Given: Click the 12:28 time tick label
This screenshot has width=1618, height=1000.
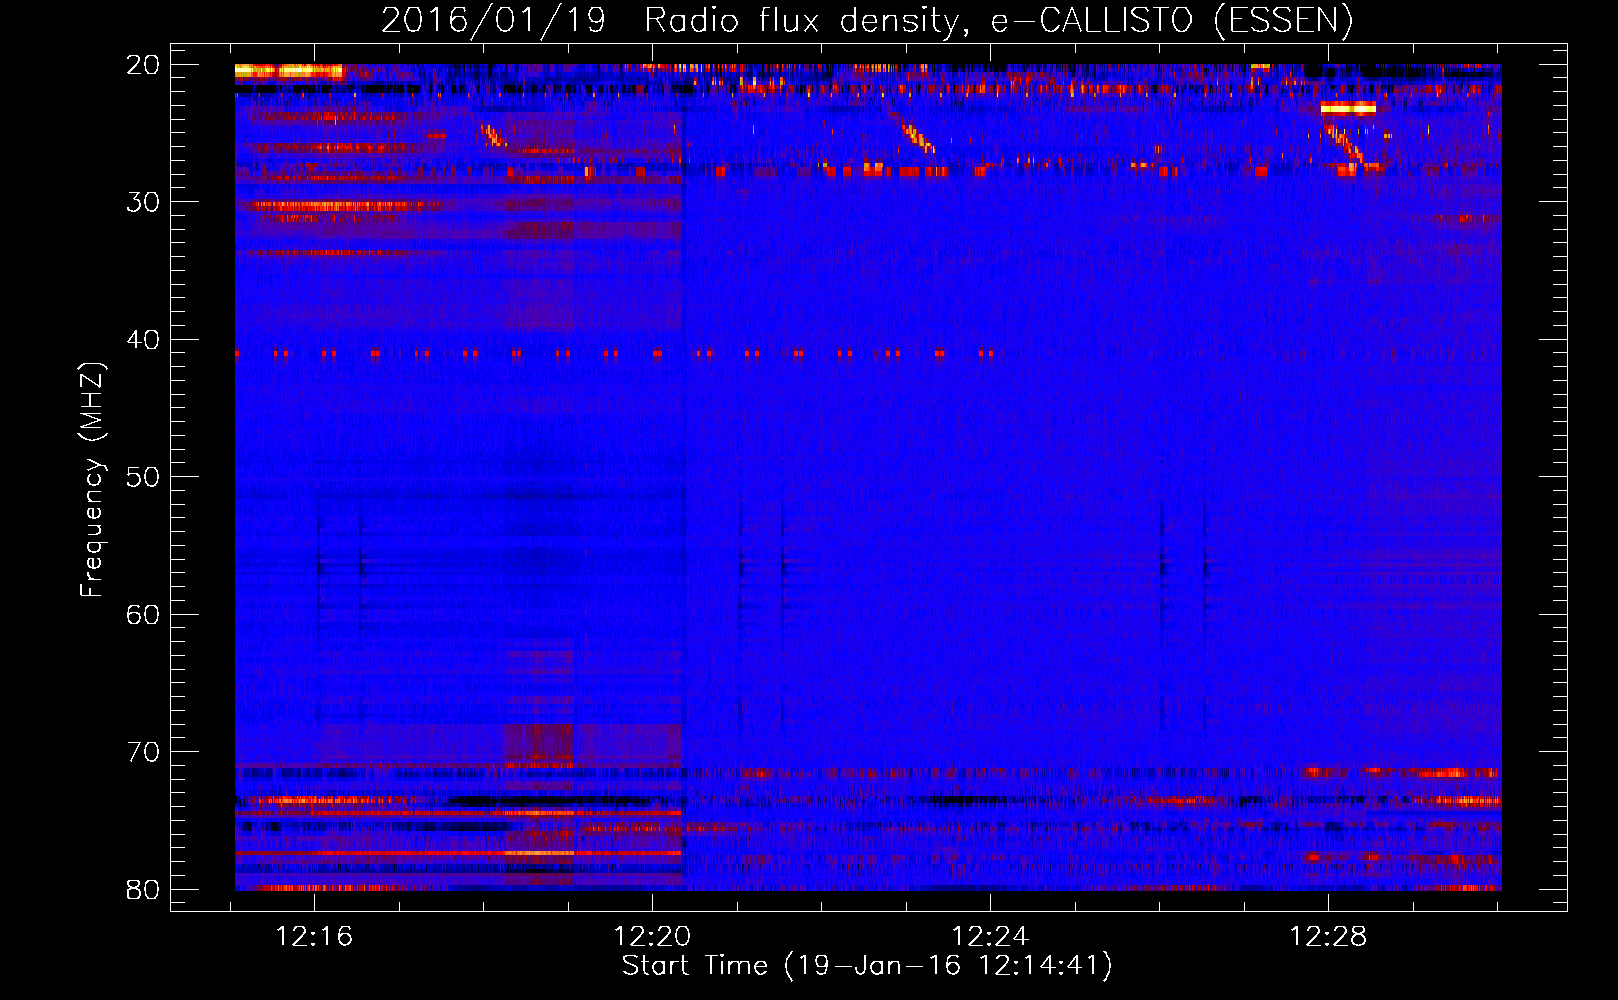Looking at the screenshot, I should tap(1328, 937).
